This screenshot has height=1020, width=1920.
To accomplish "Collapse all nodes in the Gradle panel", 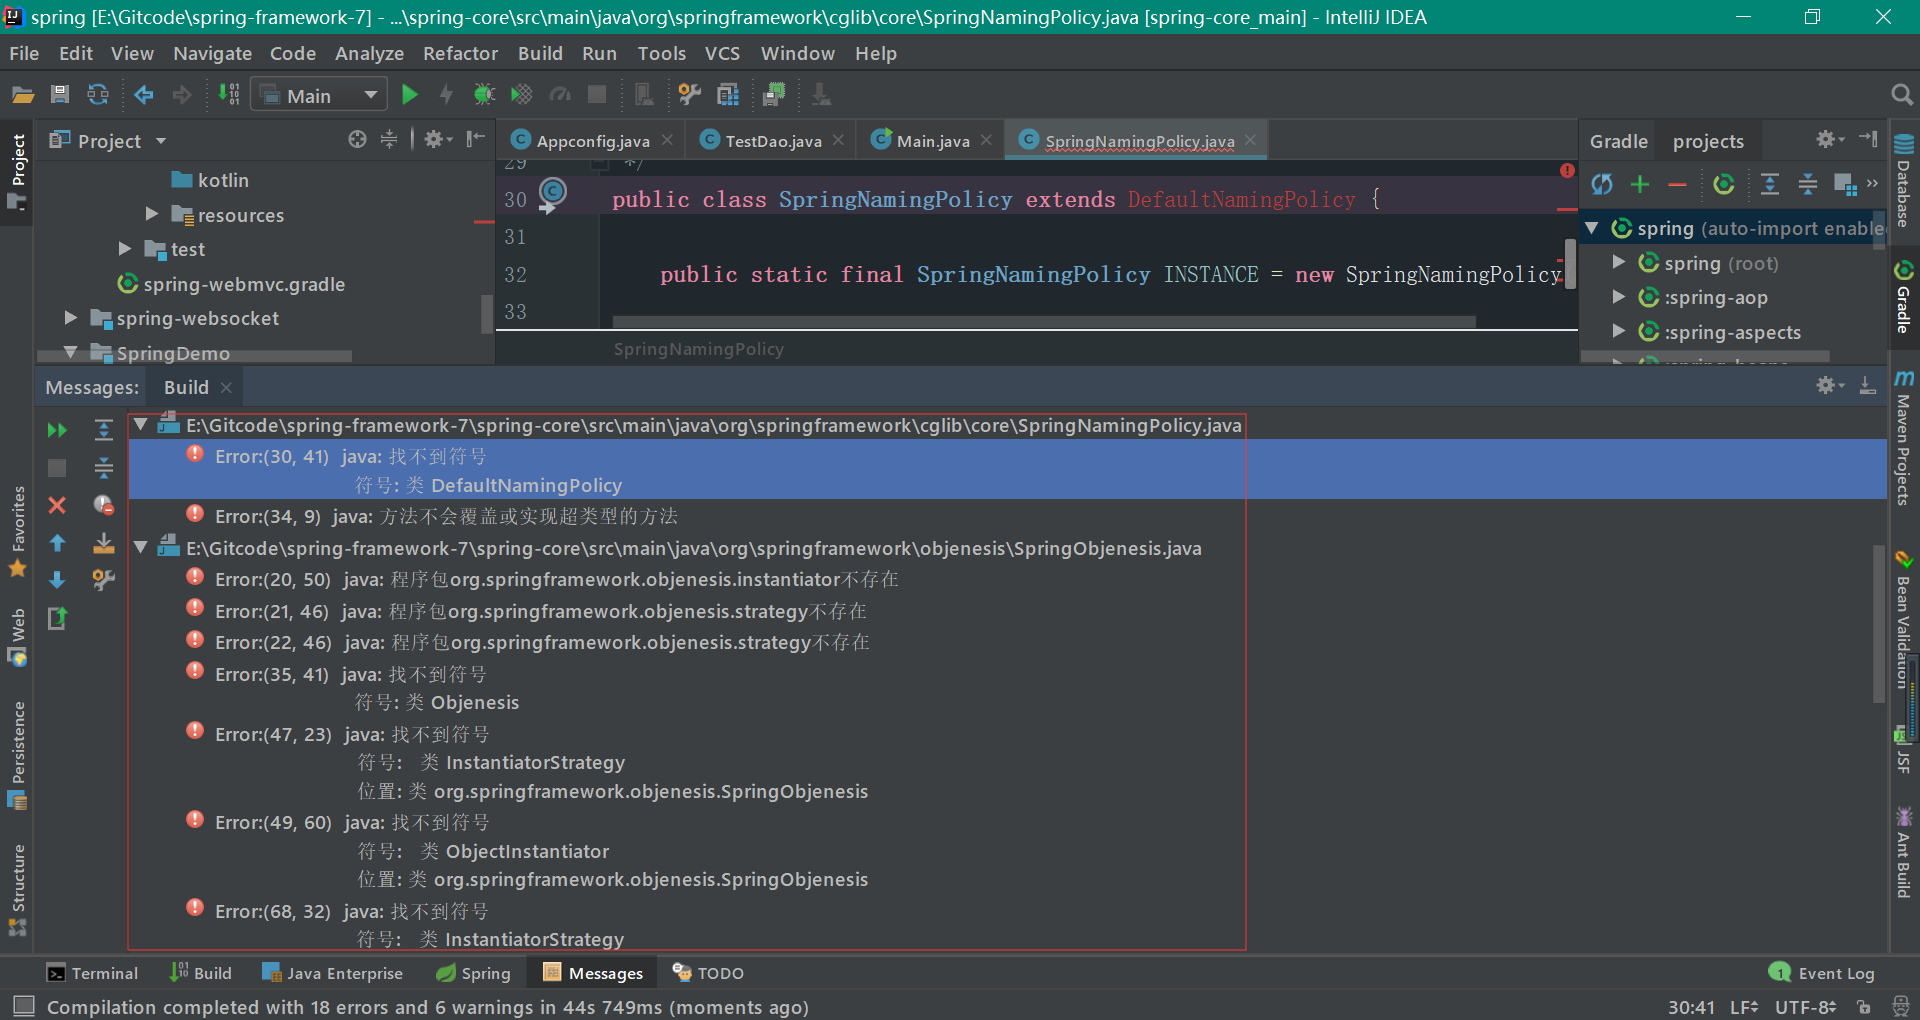I will (x=1808, y=185).
